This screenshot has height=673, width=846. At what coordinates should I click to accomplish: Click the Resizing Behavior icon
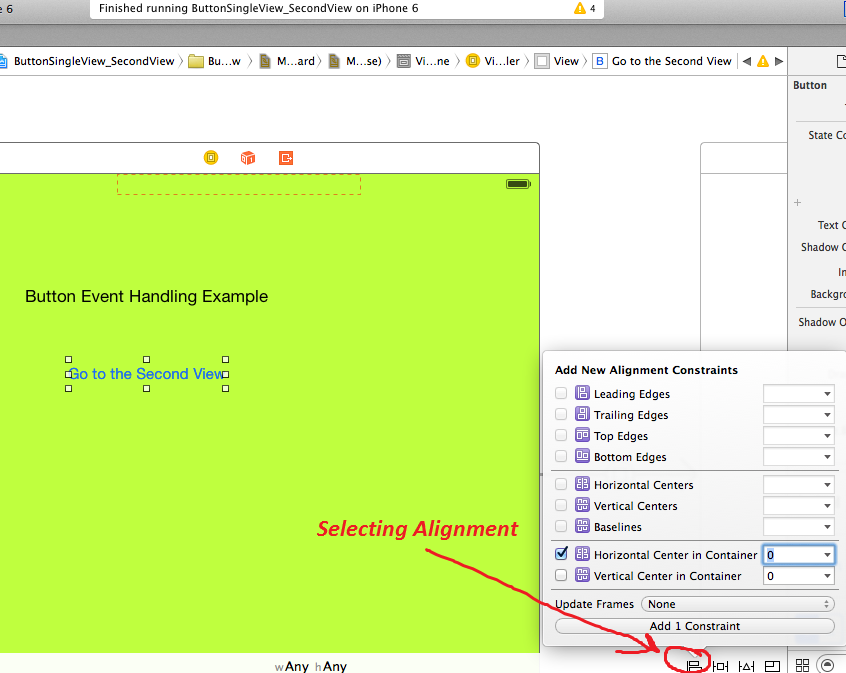click(x=772, y=666)
